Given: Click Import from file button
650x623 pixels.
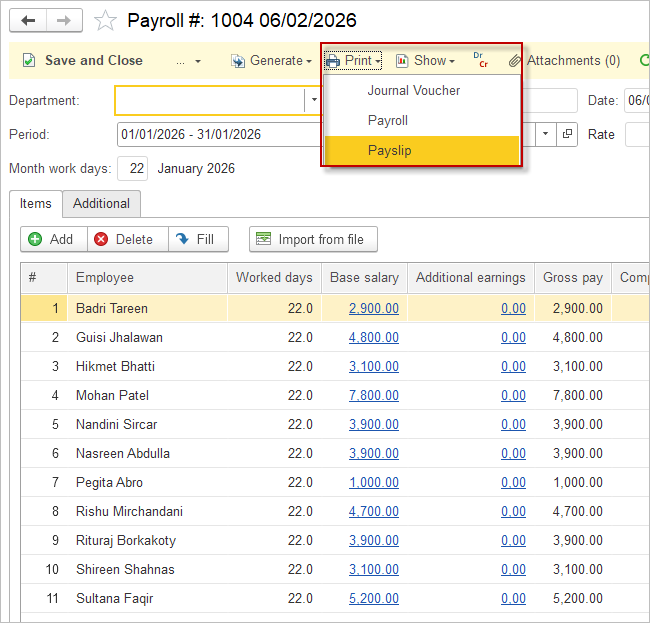Looking at the screenshot, I should 313,239.
